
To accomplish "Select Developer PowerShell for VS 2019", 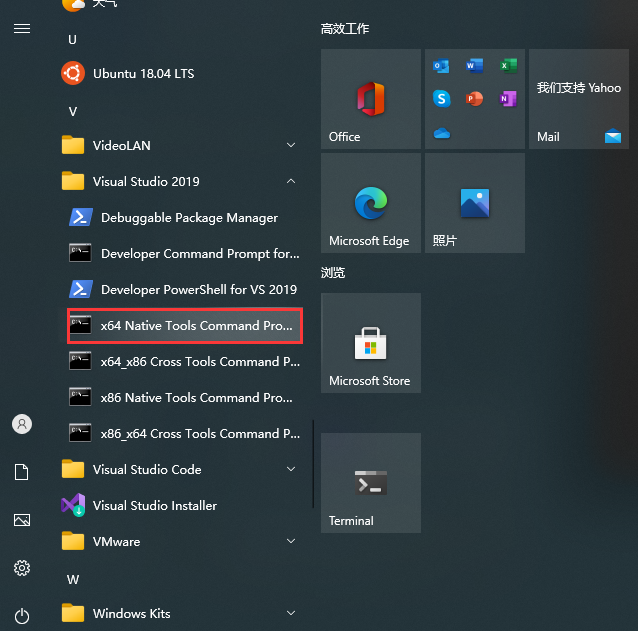I will point(185,290).
